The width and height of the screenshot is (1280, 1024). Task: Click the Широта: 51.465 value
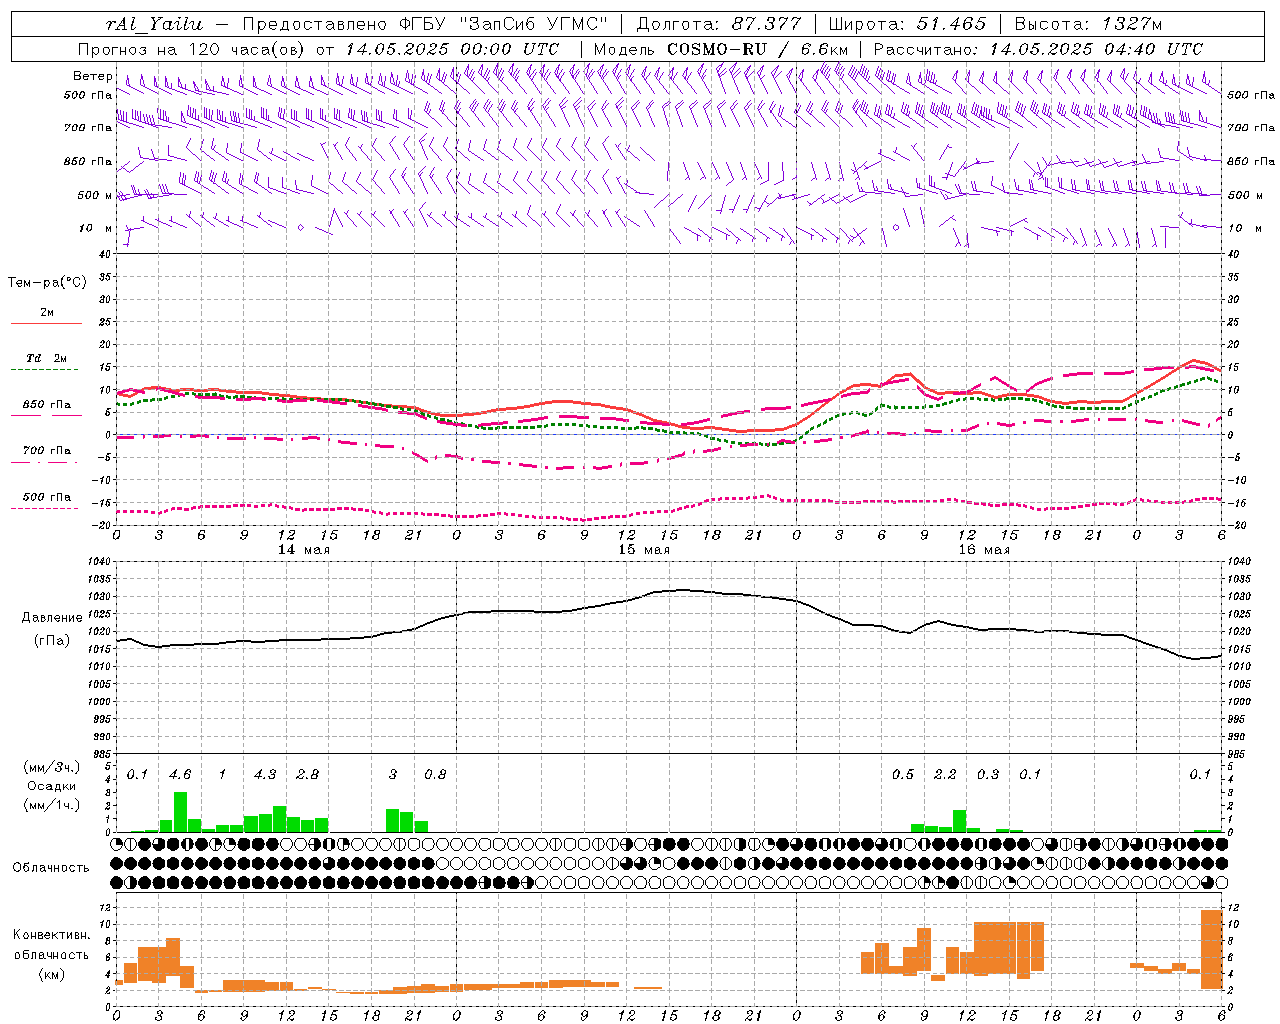tap(907, 24)
